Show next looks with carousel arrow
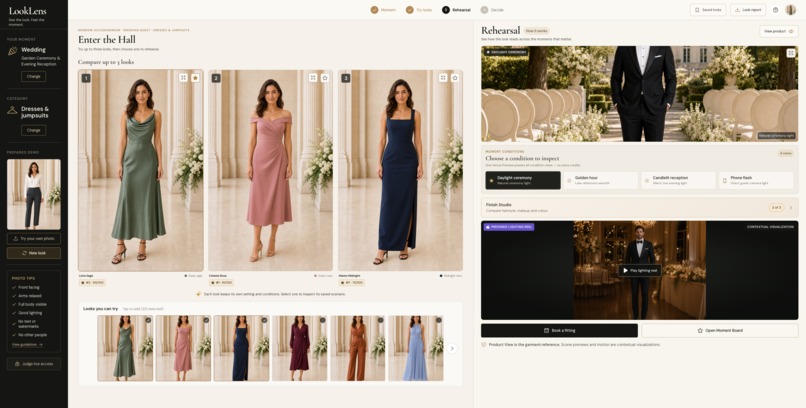The image size is (806, 408). point(452,348)
